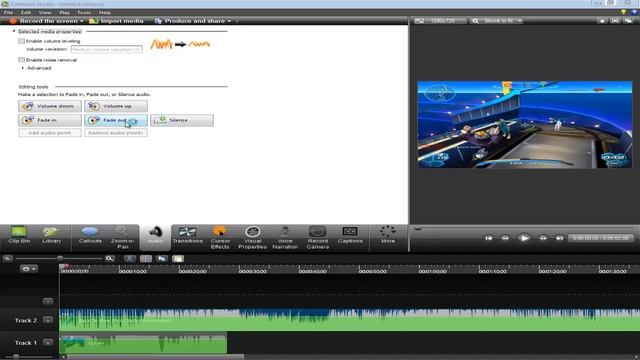Click the leftmost icon at the preview toolbar's right end

(602, 21)
